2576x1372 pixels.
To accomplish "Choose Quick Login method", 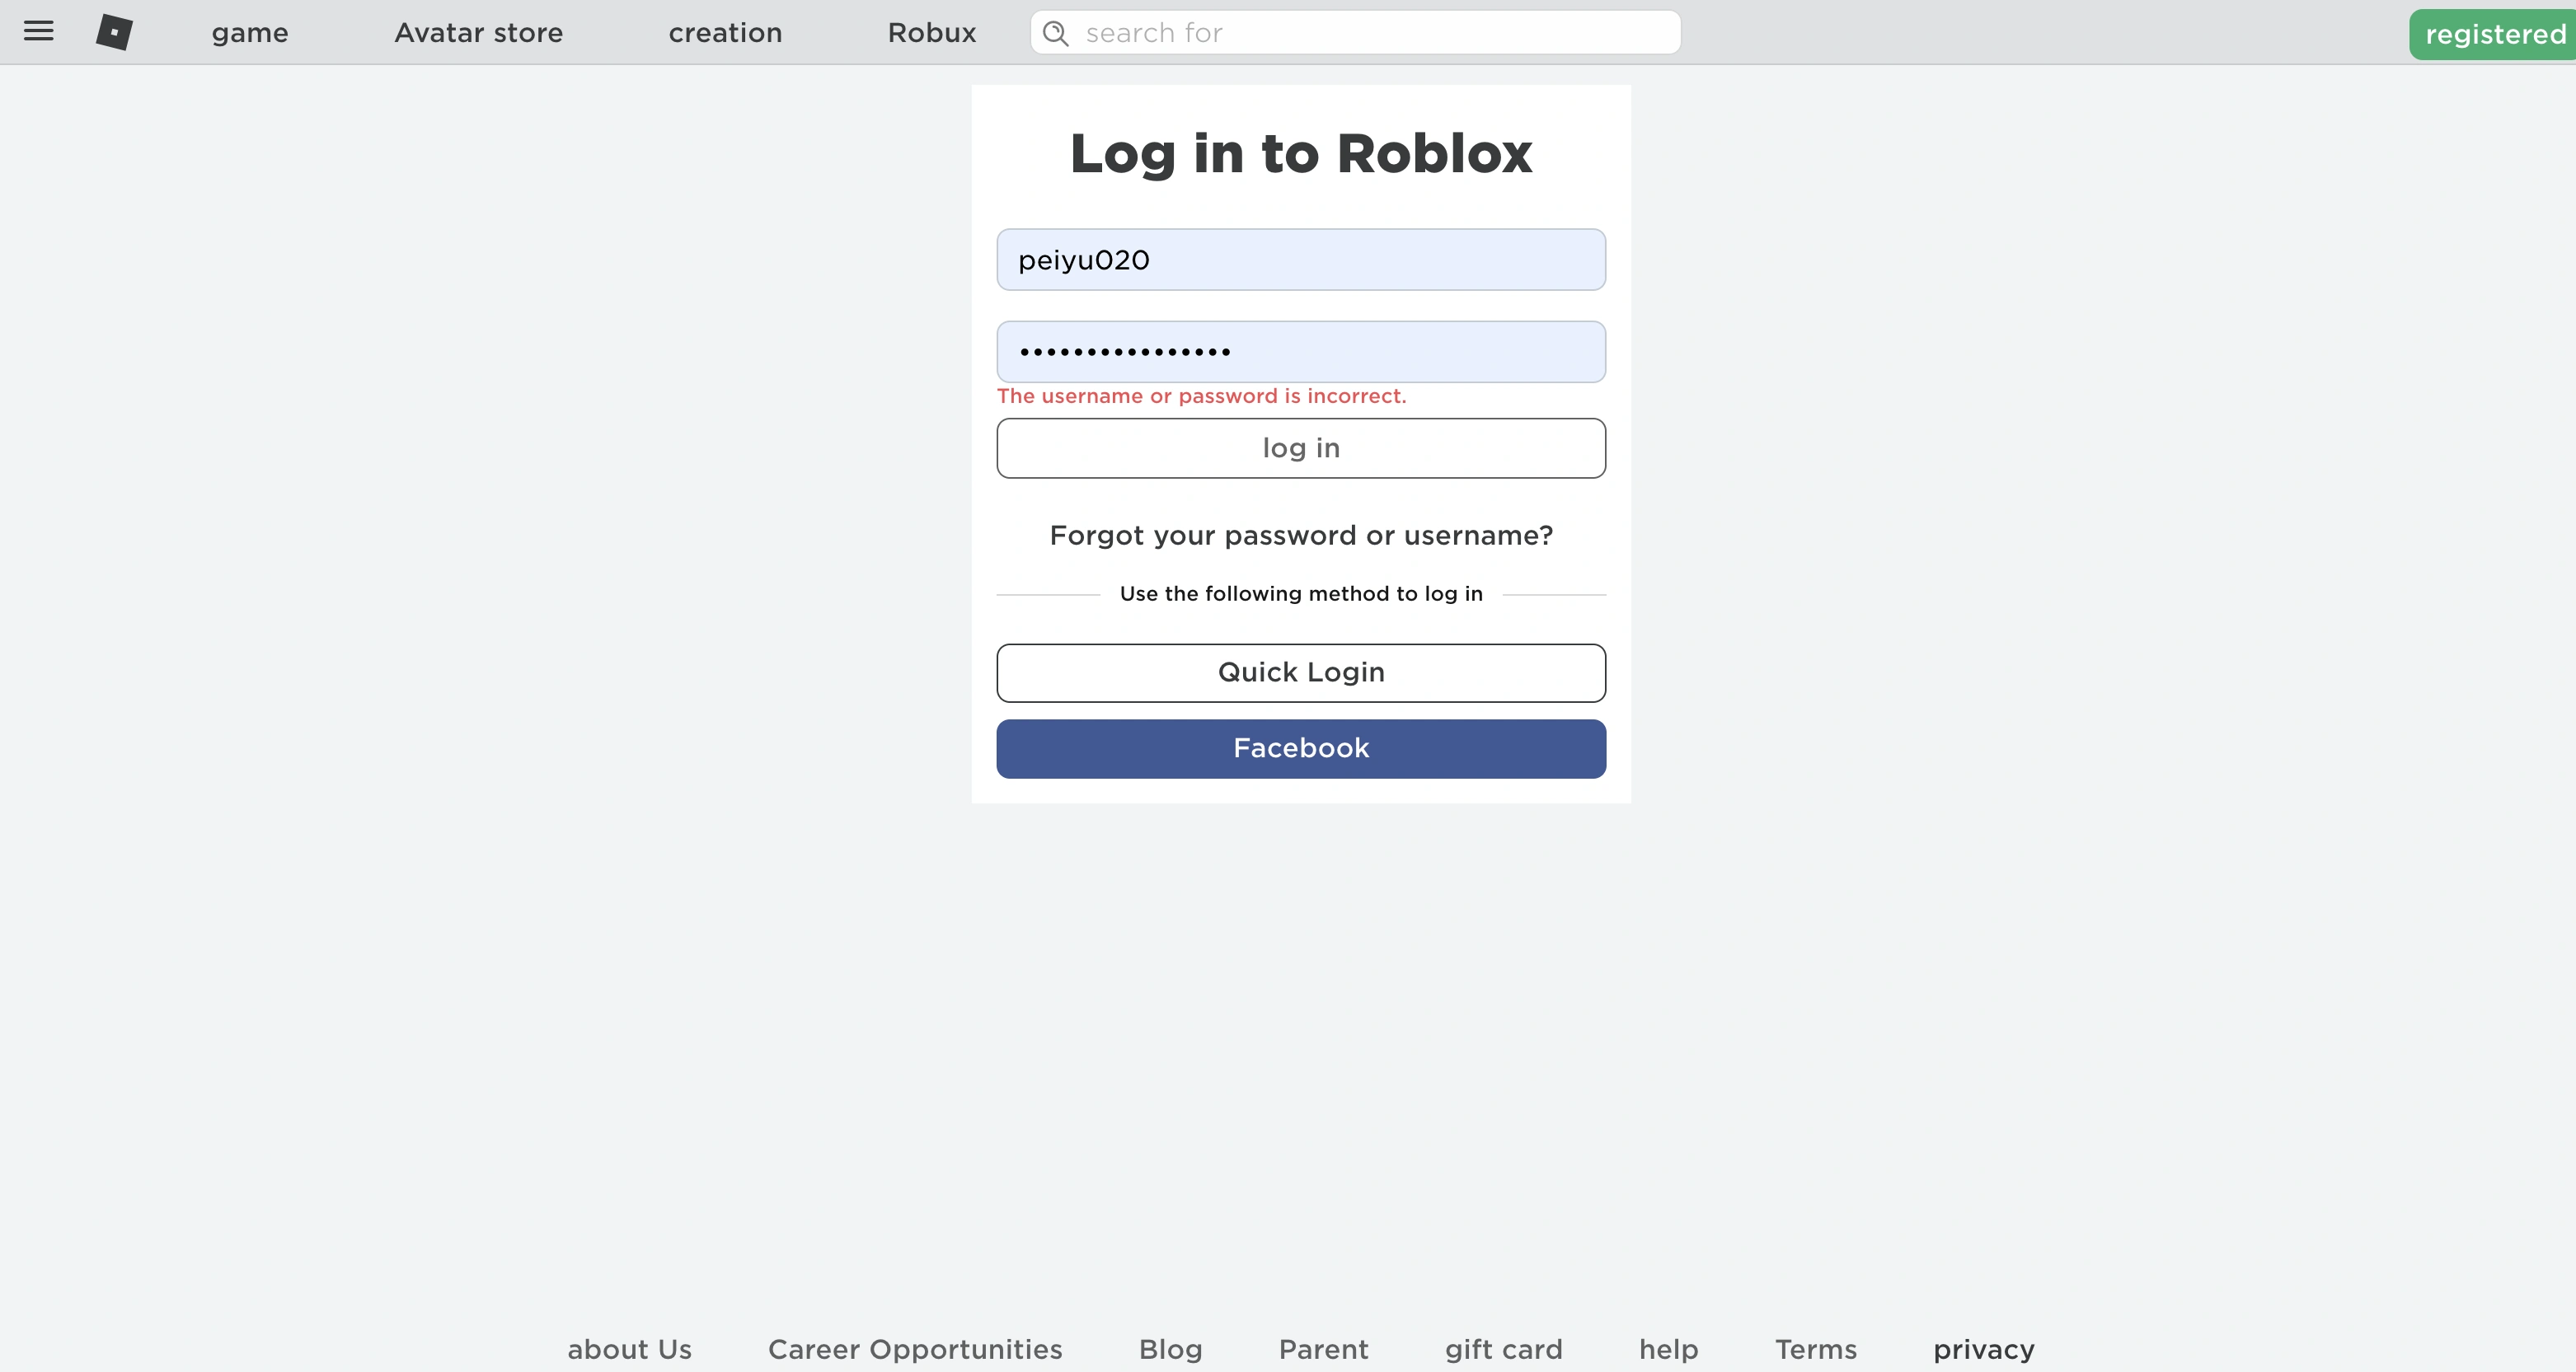I will pyautogui.click(x=1300, y=673).
